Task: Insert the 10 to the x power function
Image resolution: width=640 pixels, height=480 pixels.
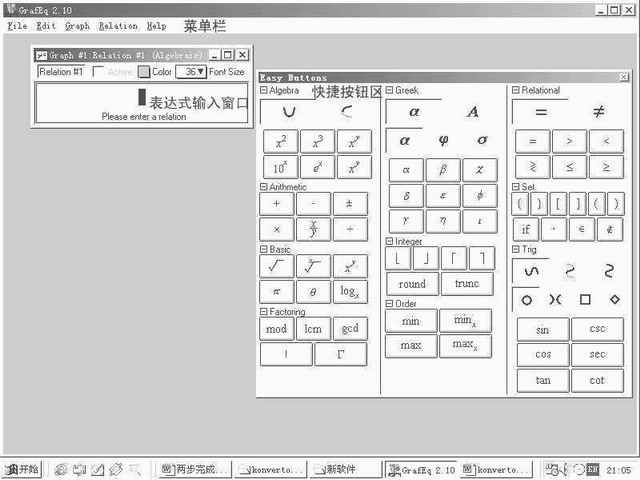Action: (281, 167)
